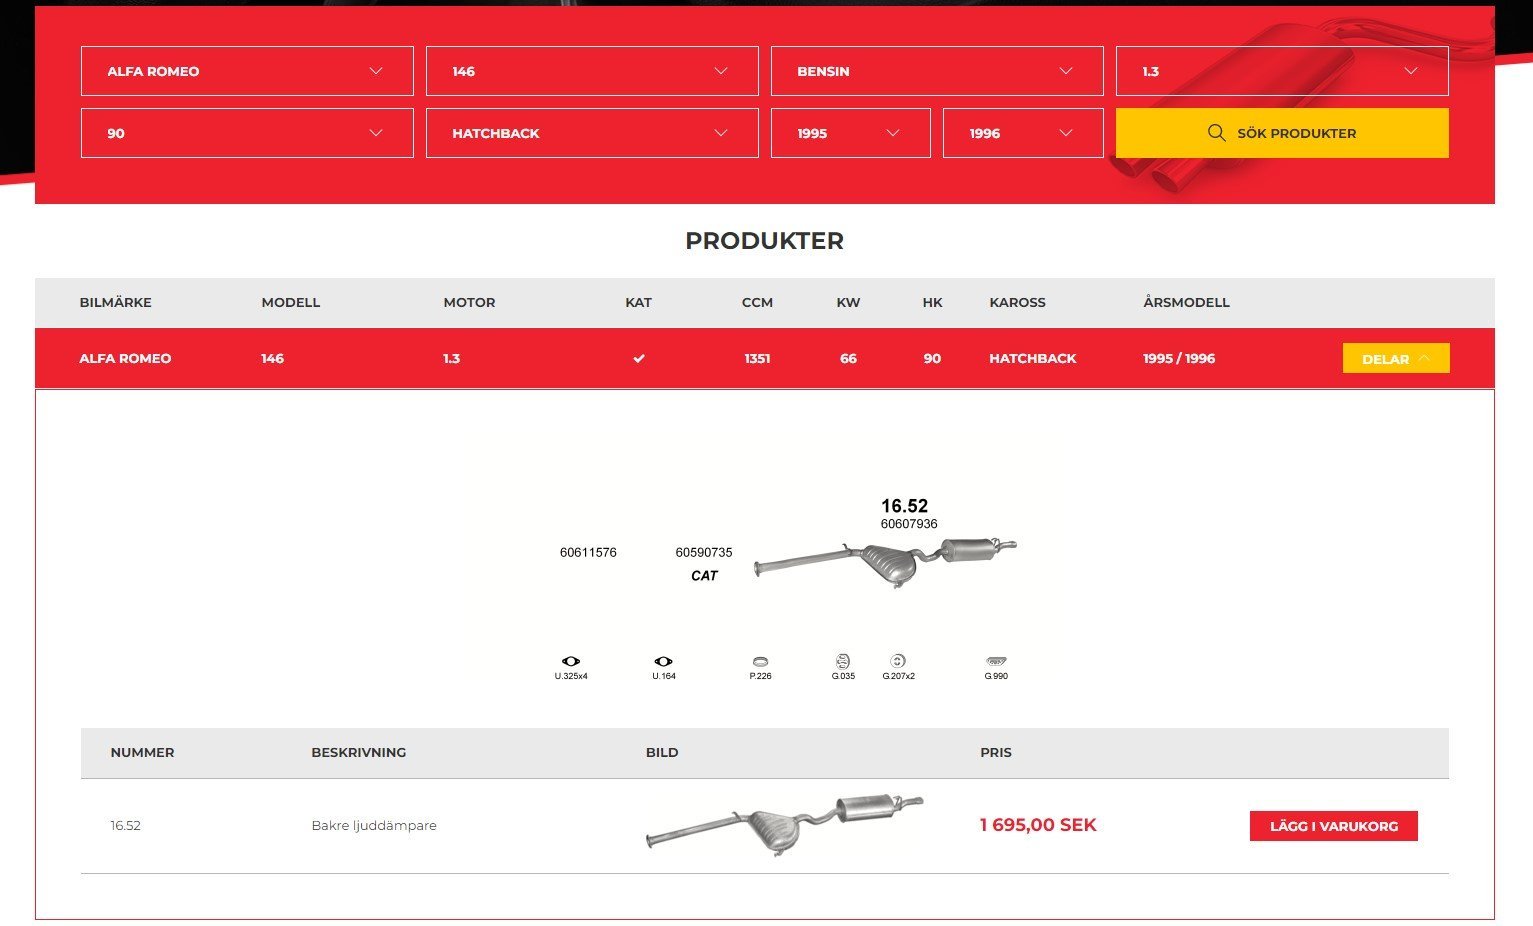Add item 16.52 with LÄGG I VARUKORG

(1334, 826)
